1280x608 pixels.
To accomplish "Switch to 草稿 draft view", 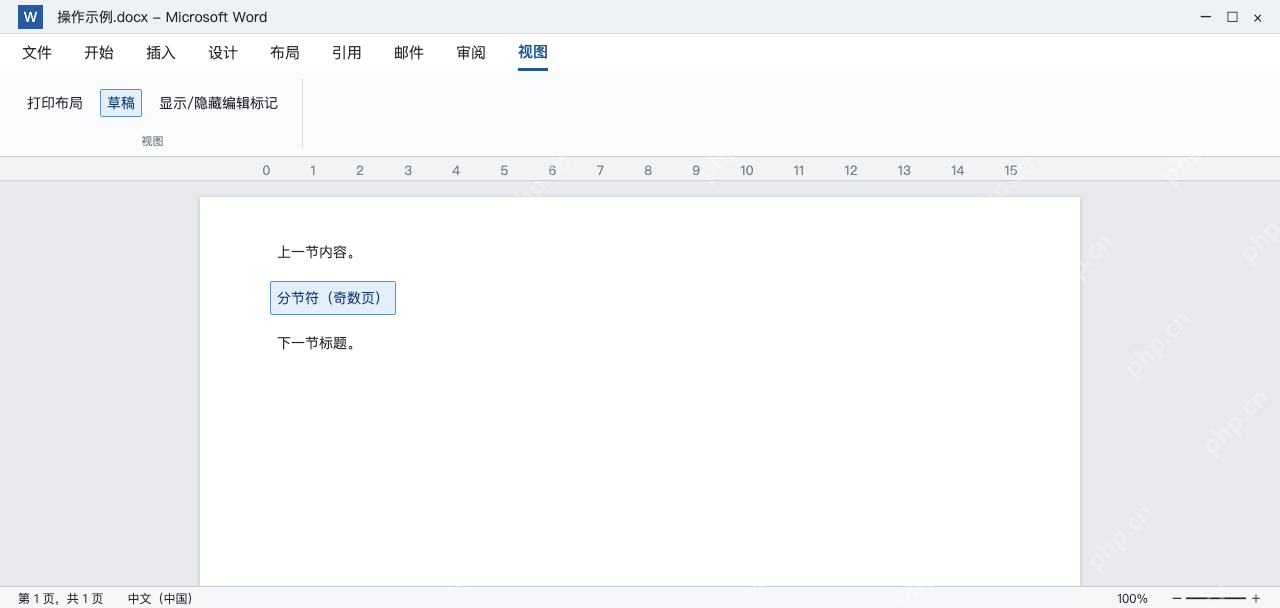I will coord(121,103).
